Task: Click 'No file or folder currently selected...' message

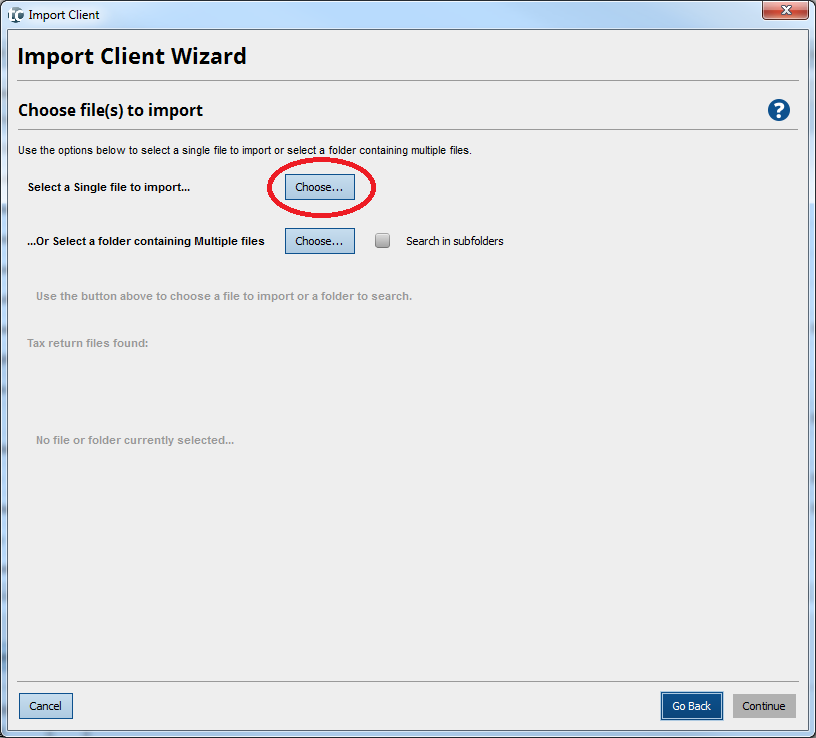Action: (x=135, y=440)
